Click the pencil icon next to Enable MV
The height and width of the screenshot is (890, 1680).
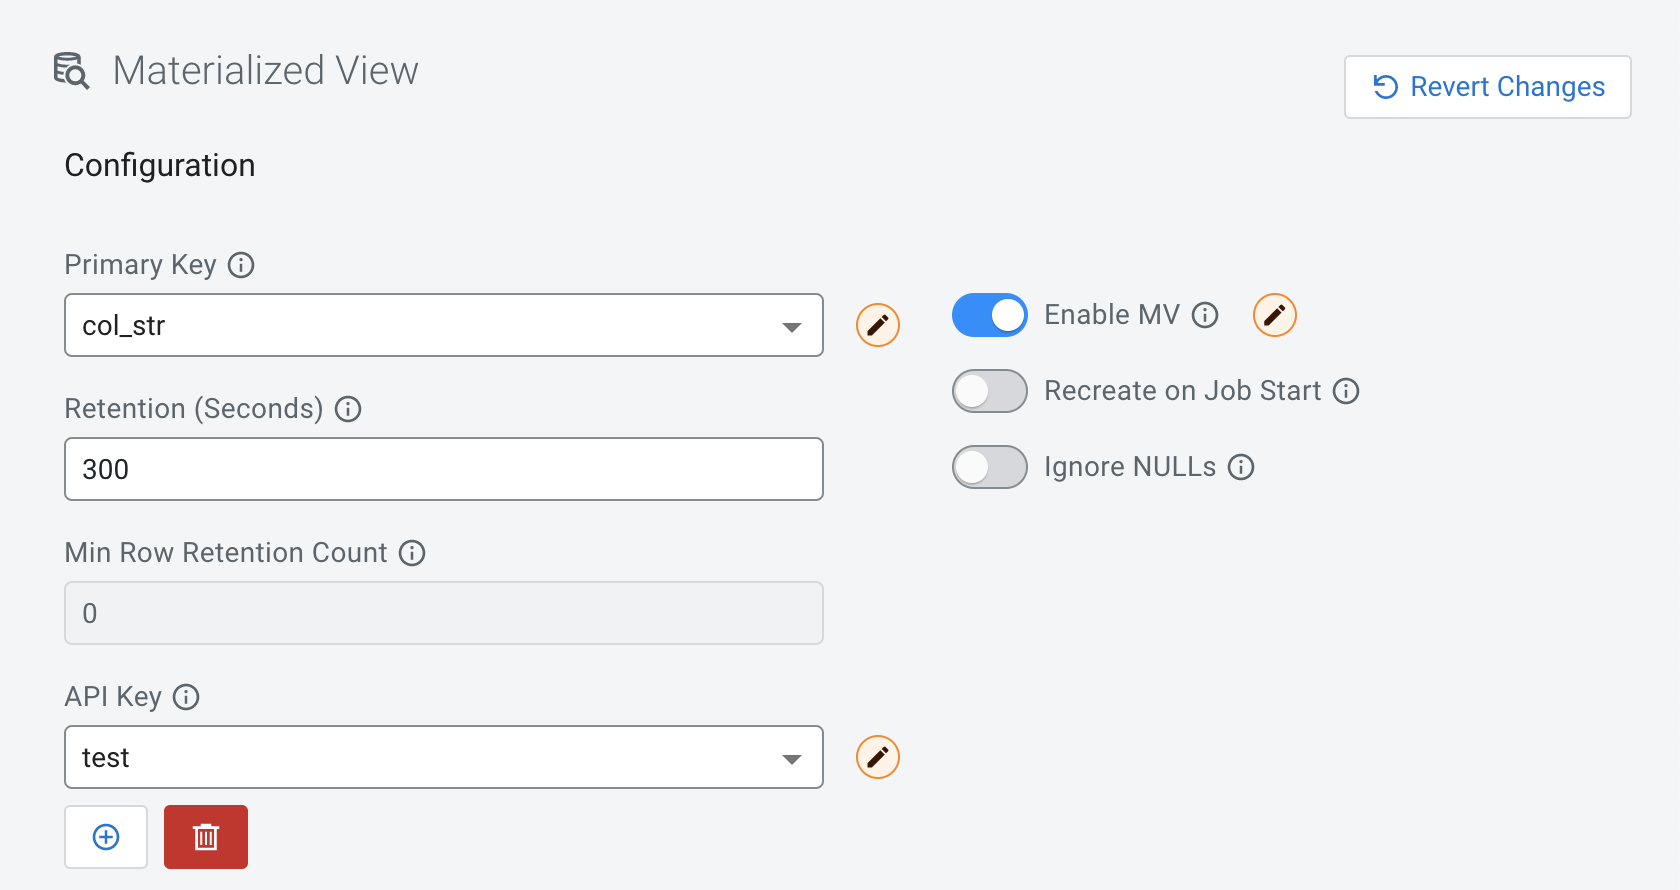[1274, 315]
